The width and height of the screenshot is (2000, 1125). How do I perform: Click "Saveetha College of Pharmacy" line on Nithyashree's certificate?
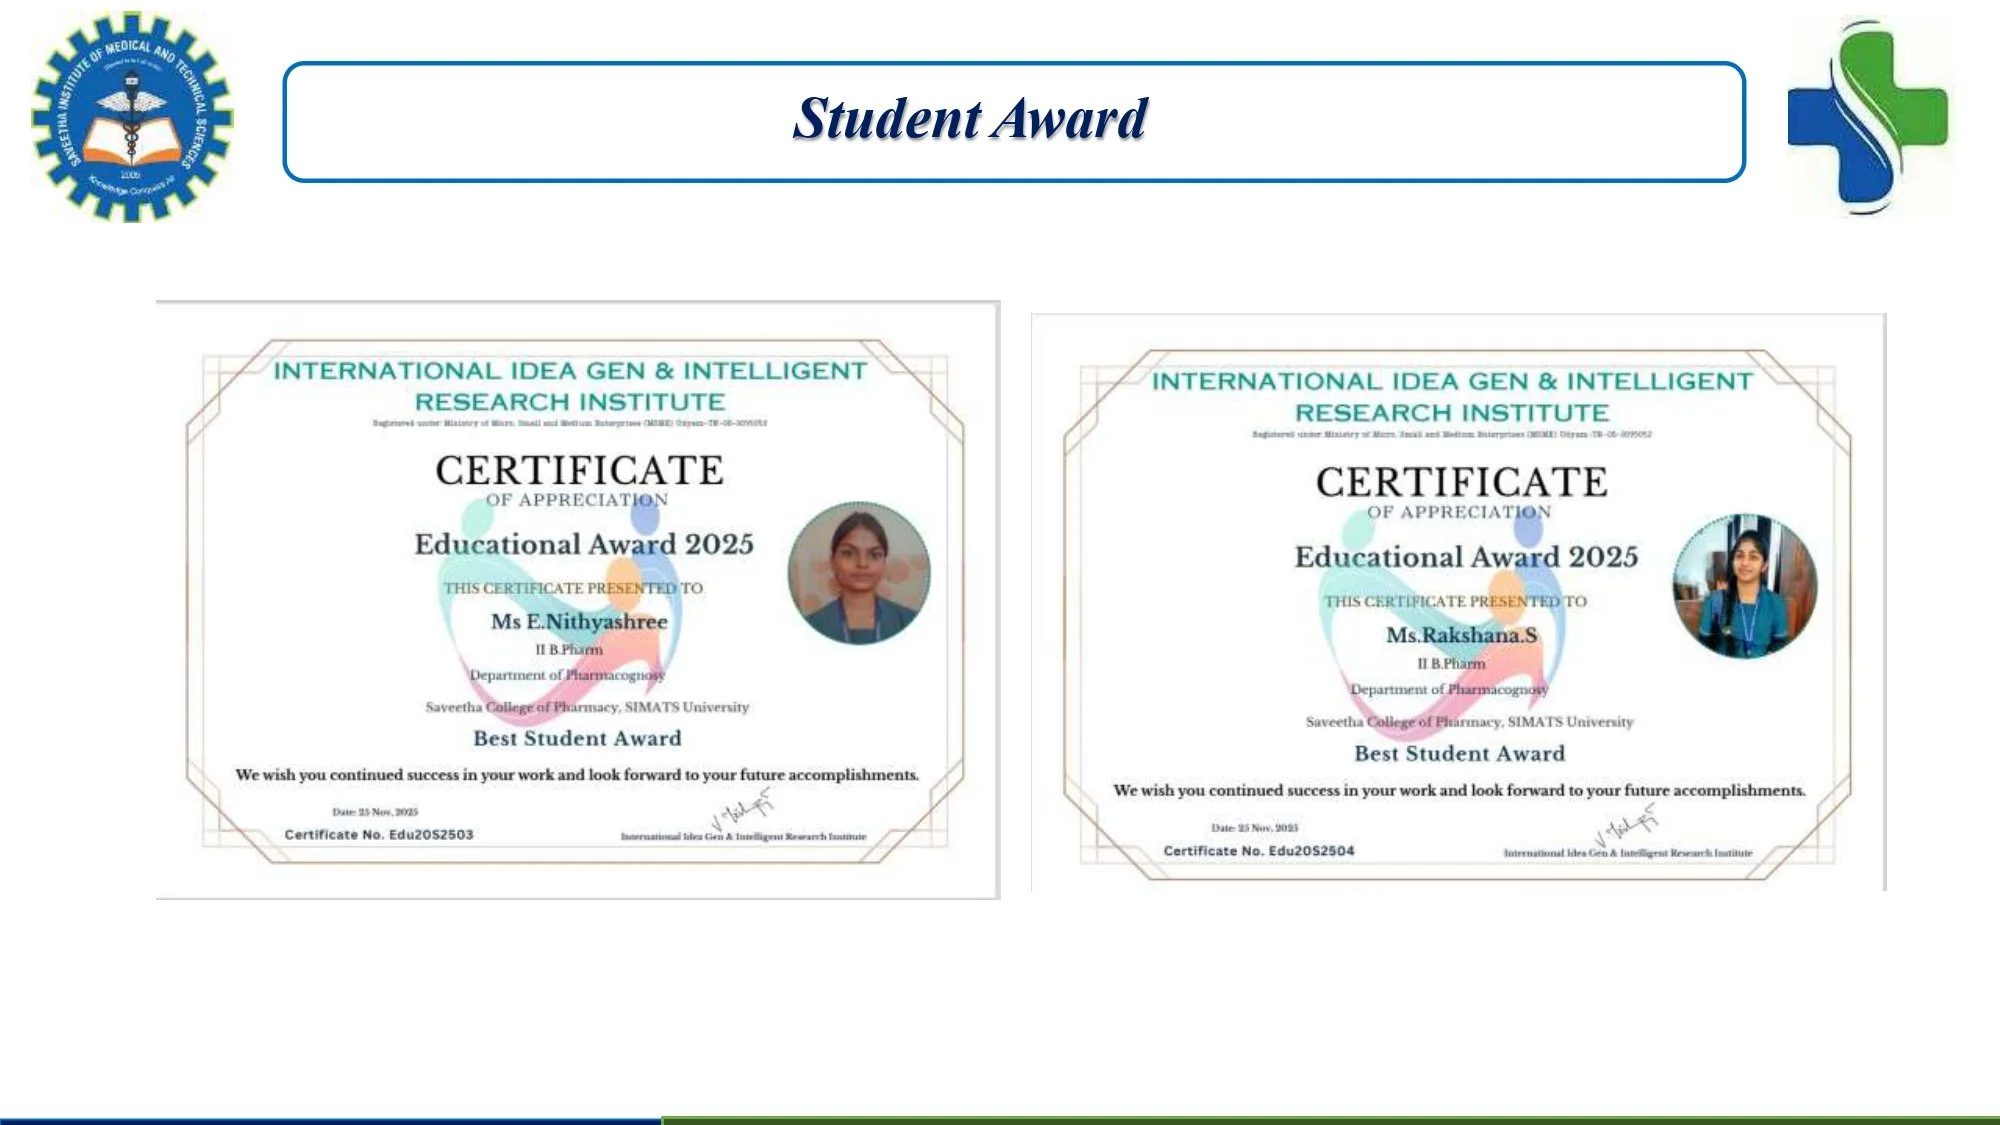pos(587,707)
